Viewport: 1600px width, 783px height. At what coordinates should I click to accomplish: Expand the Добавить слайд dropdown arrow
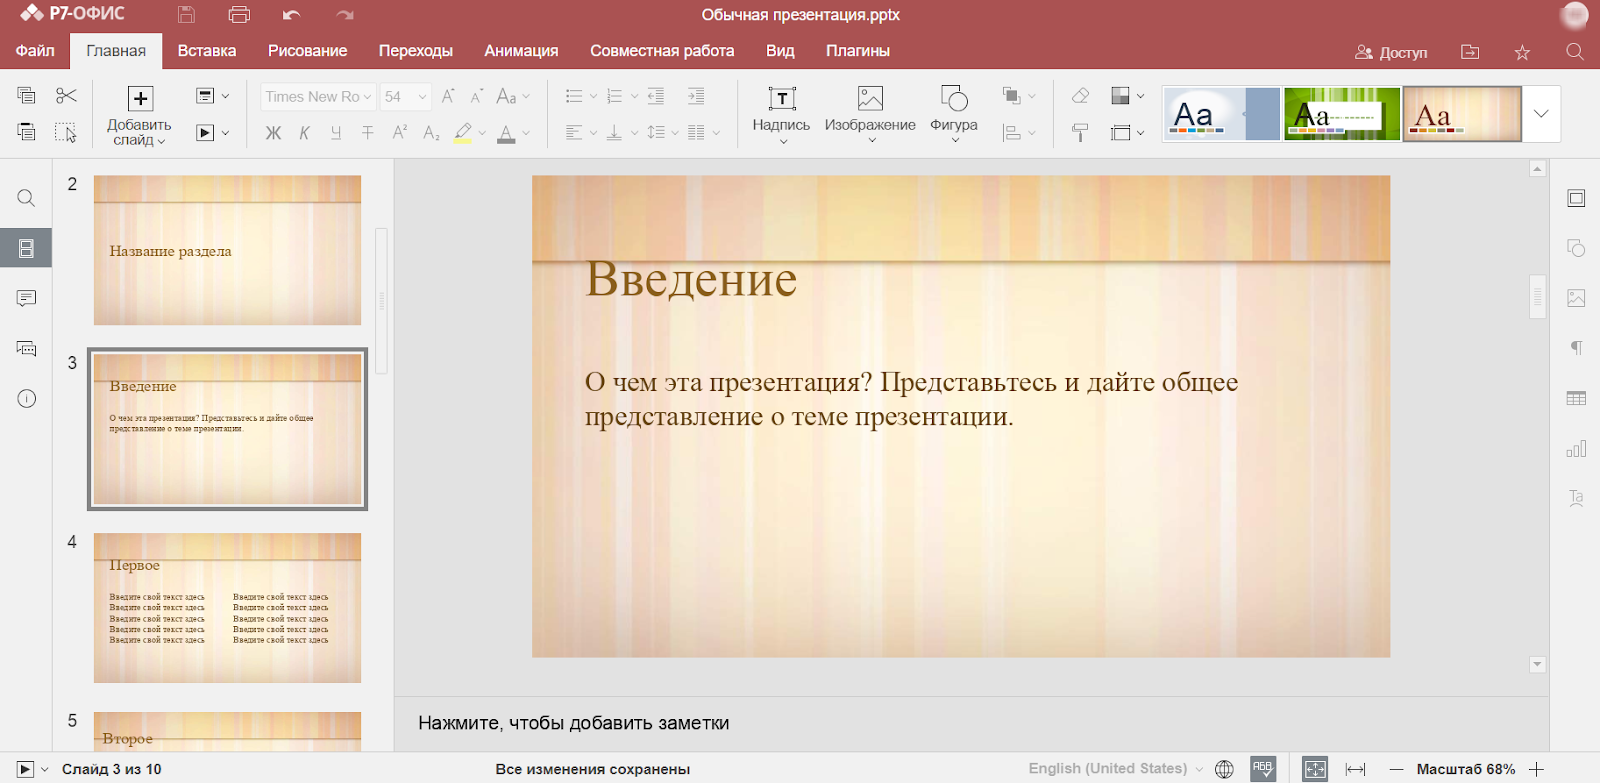(161, 141)
